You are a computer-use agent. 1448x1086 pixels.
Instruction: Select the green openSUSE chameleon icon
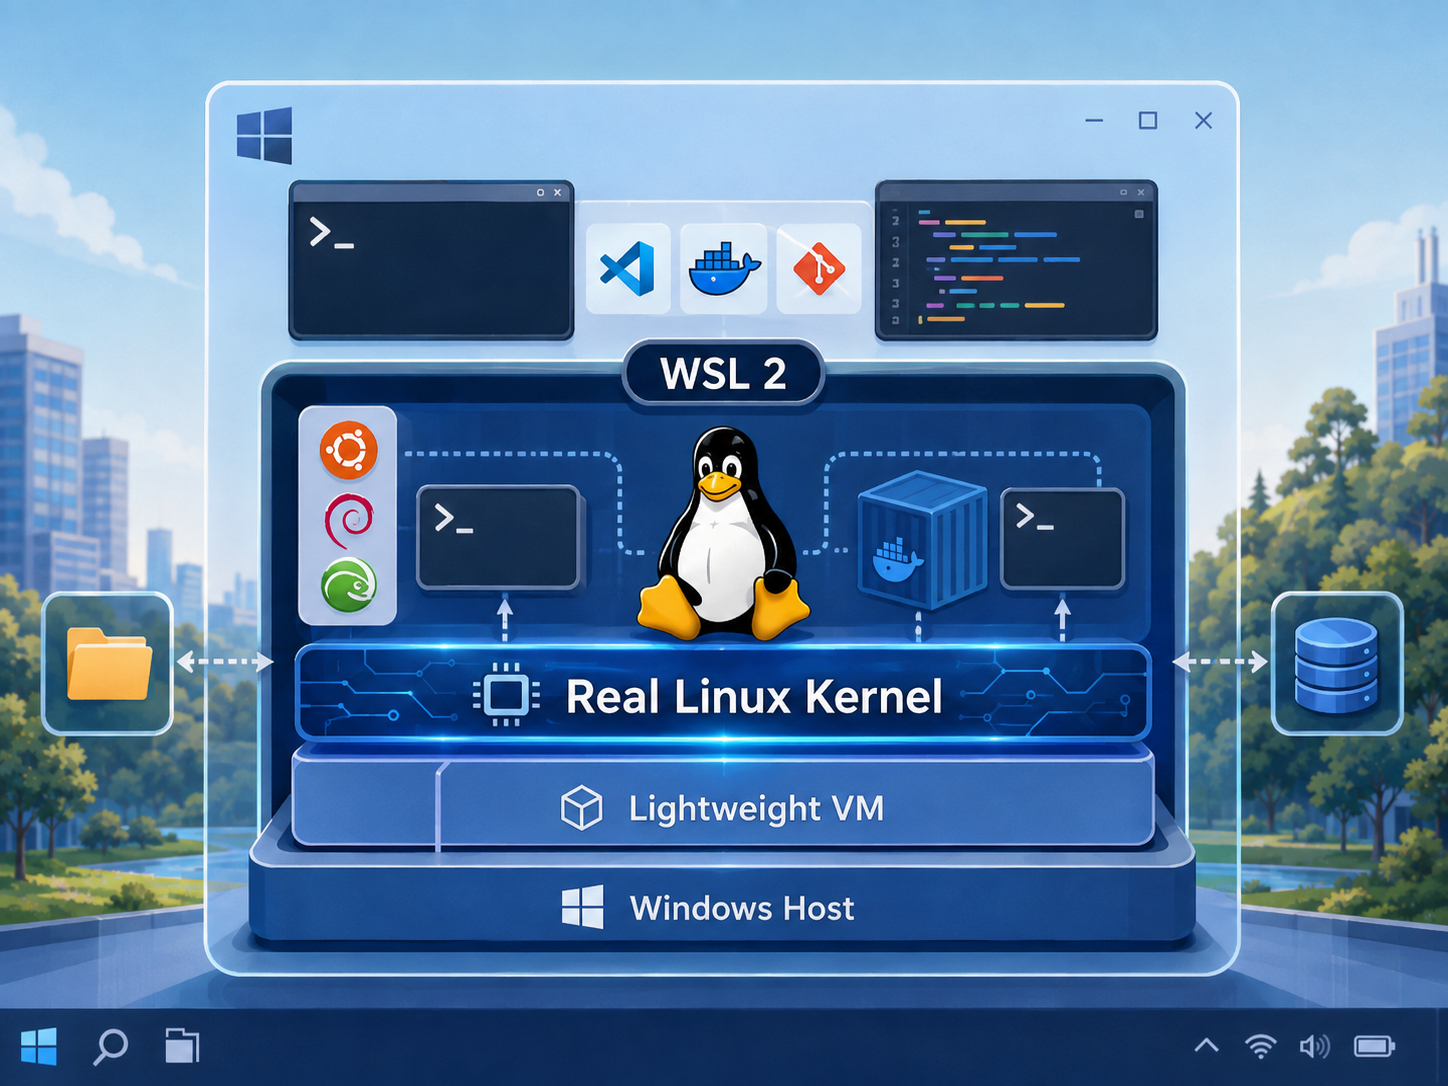point(349,585)
